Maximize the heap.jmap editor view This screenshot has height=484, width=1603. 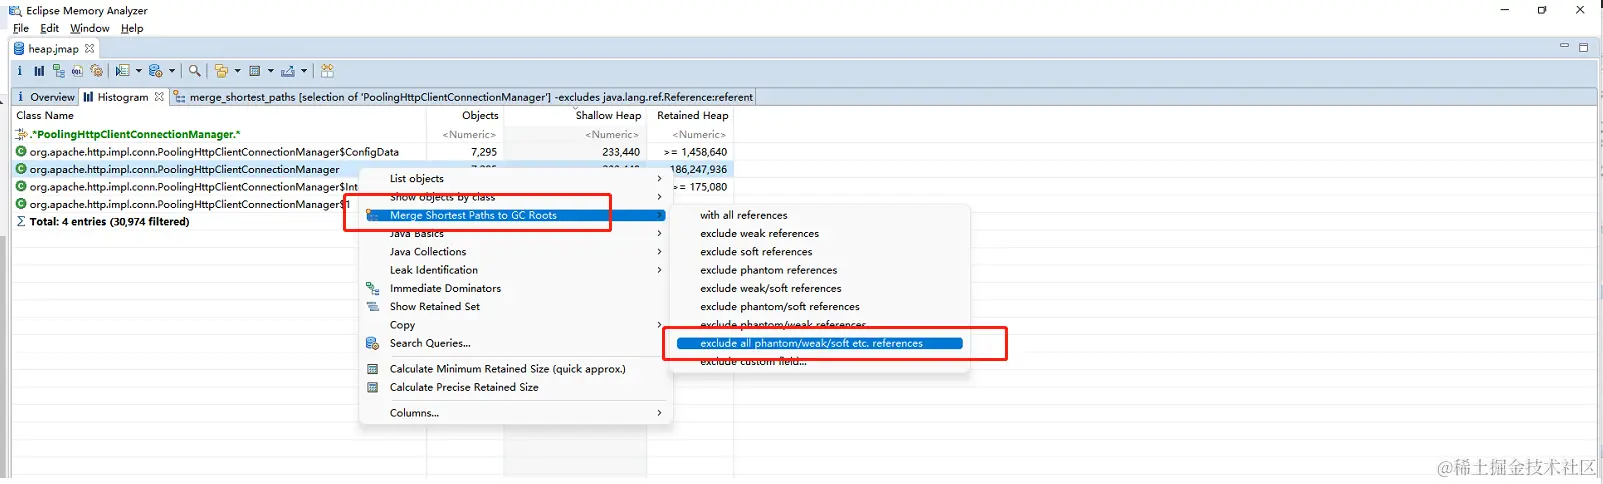click(x=1583, y=47)
